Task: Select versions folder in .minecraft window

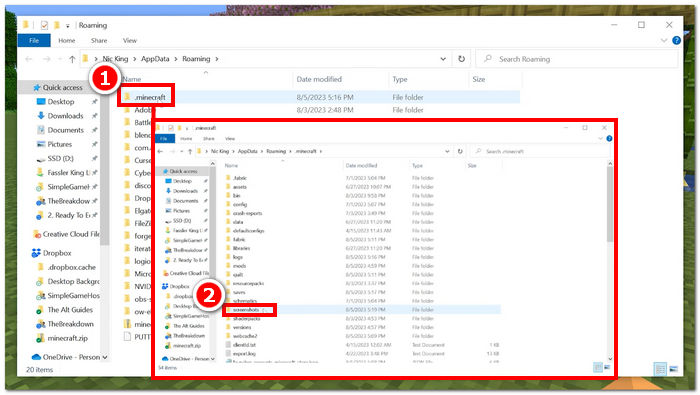Action: pyautogui.click(x=242, y=327)
